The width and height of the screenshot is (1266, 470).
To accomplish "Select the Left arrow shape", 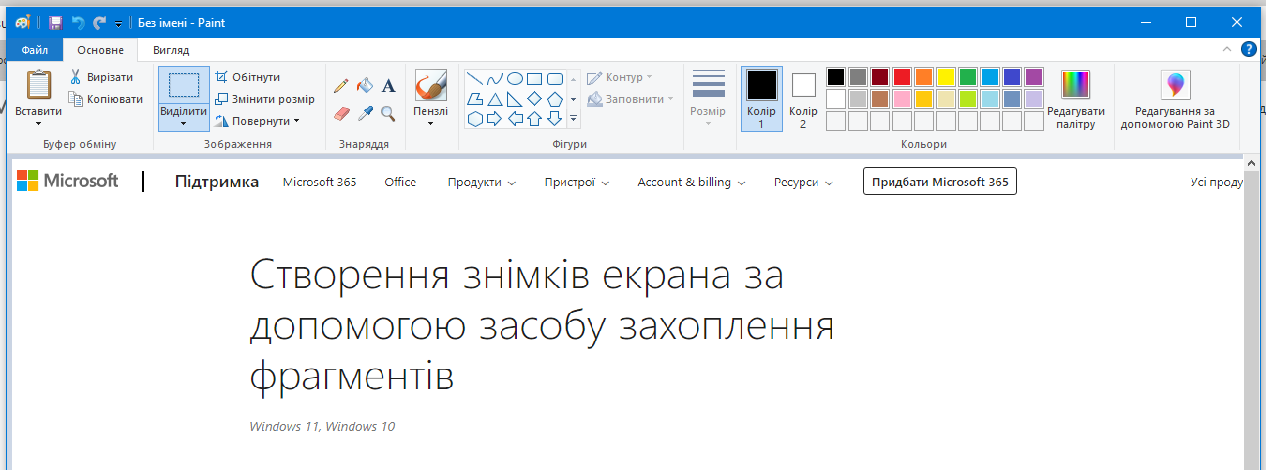I will pos(515,119).
